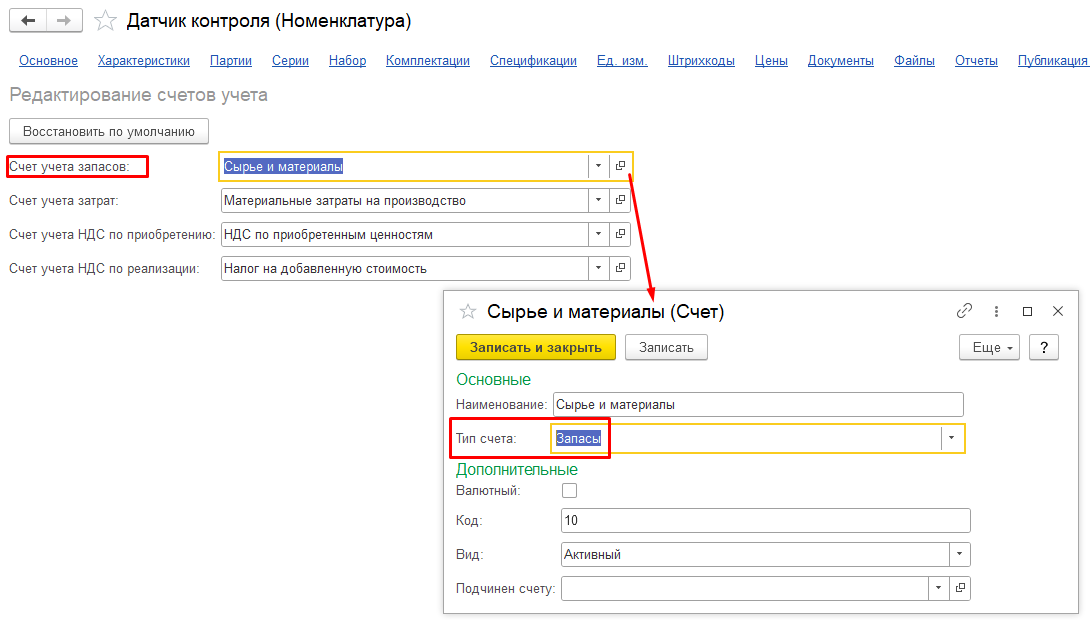The width and height of the screenshot is (1090, 620).
Task: Open the Публикация link
Action: [x=1053, y=60]
